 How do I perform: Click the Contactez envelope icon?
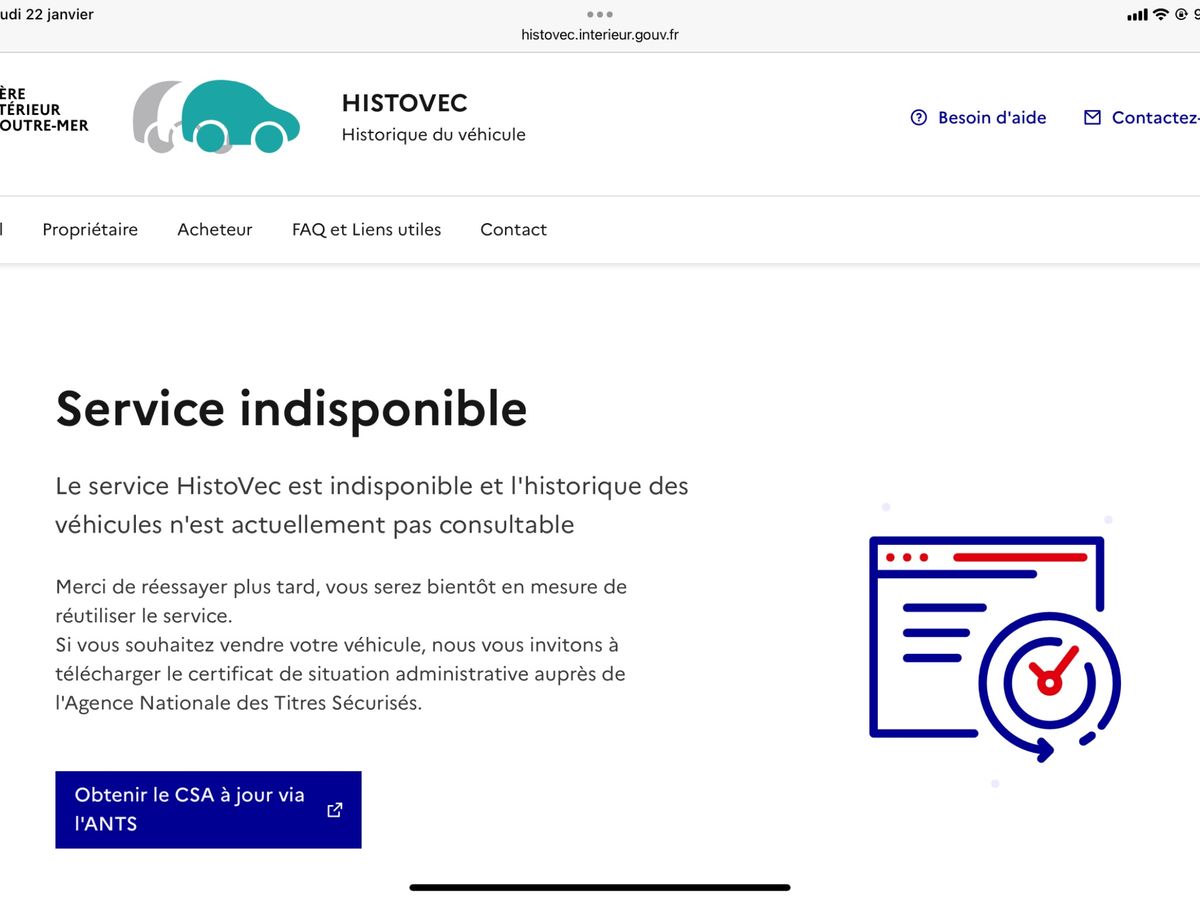(x=1092, y=117)
